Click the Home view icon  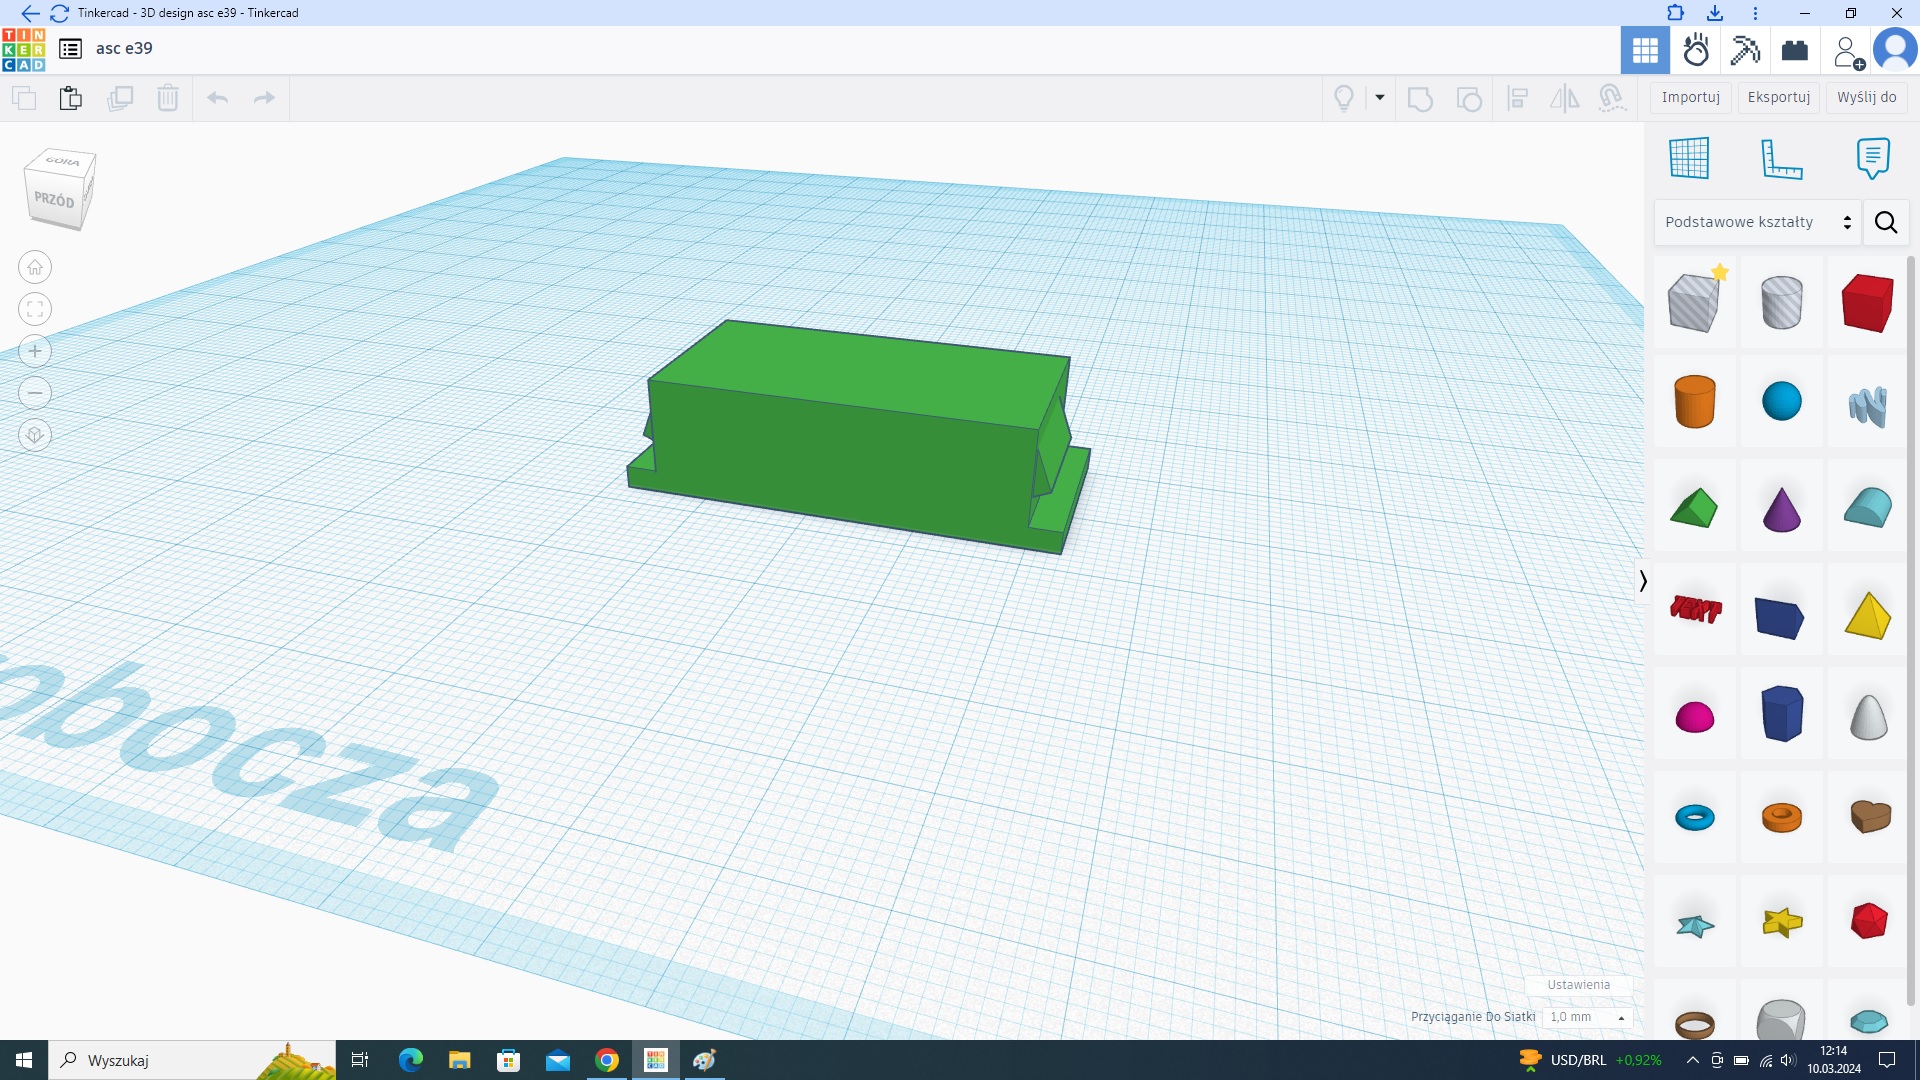35,267
